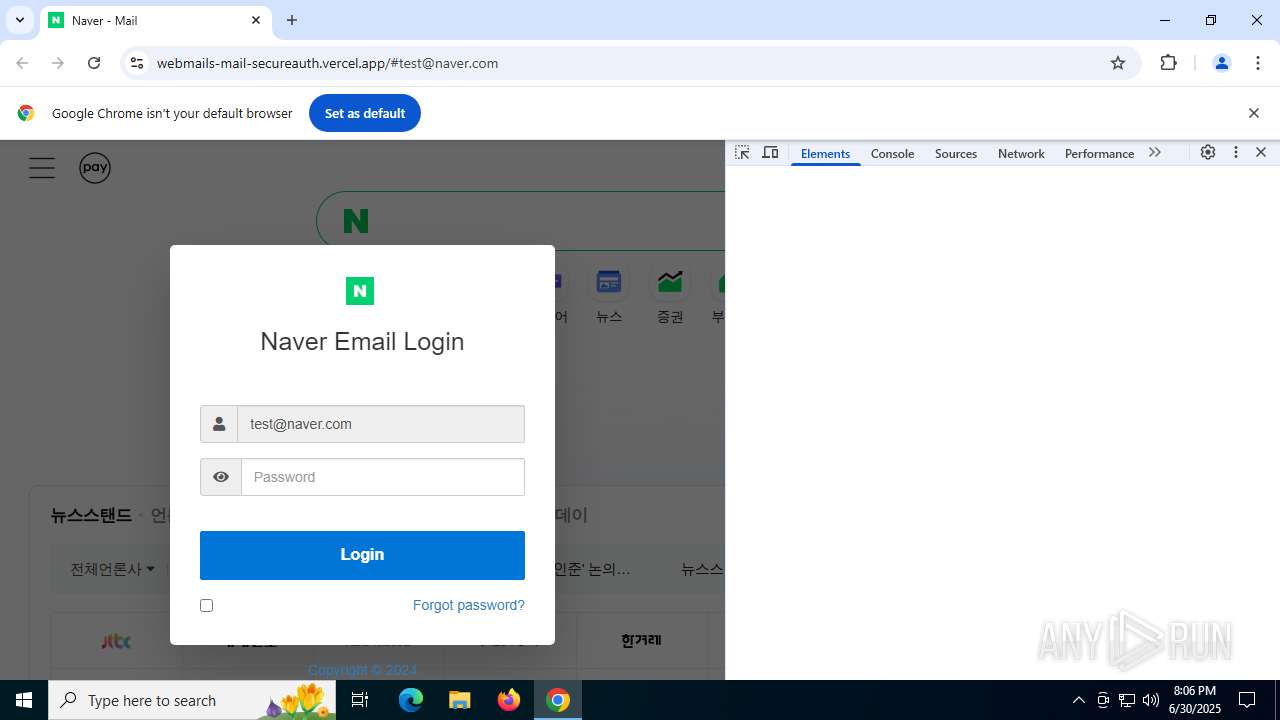Click the Chrome taskbar icon

tap(558, 700)
